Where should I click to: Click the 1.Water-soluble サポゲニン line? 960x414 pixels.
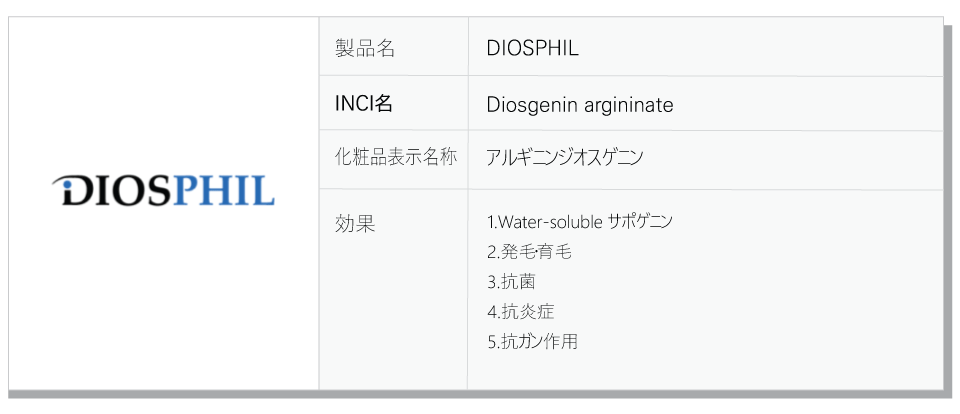tap(579, 222)
